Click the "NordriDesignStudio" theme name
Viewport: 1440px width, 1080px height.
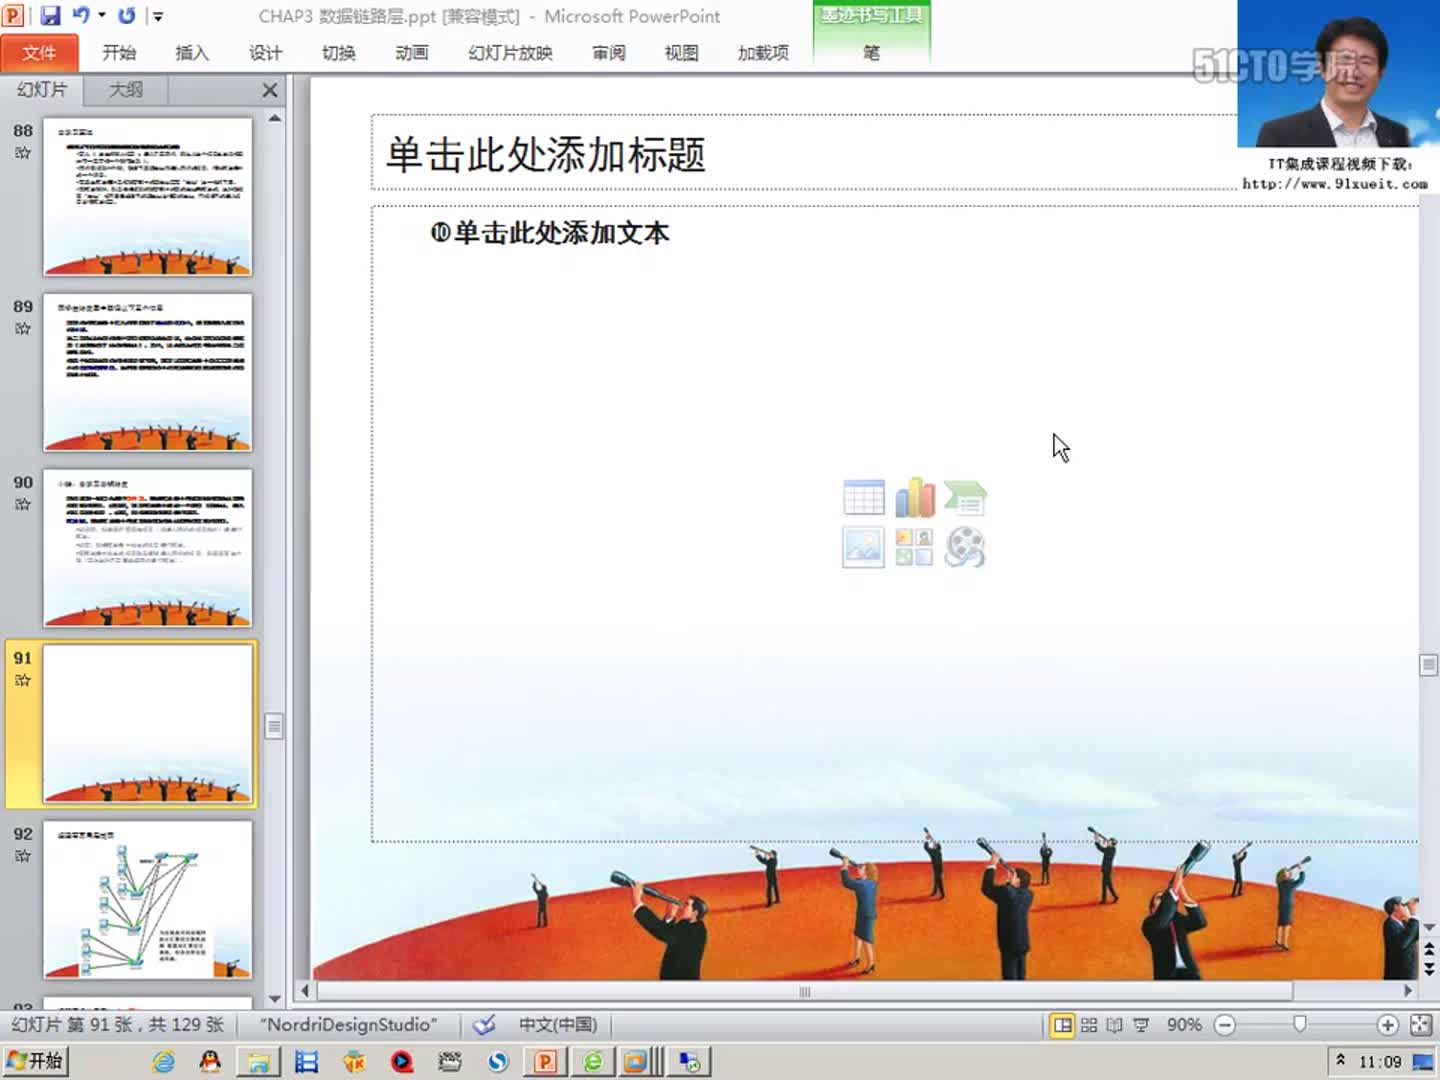(x=349, y=1025)
